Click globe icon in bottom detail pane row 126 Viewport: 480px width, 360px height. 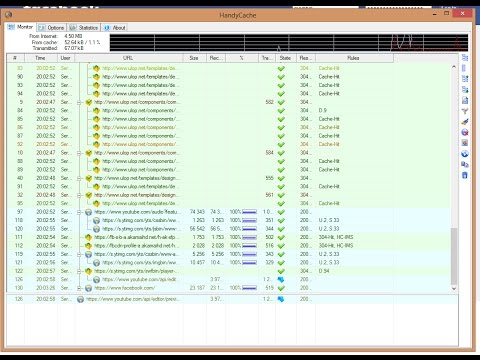tap(80, 299)
